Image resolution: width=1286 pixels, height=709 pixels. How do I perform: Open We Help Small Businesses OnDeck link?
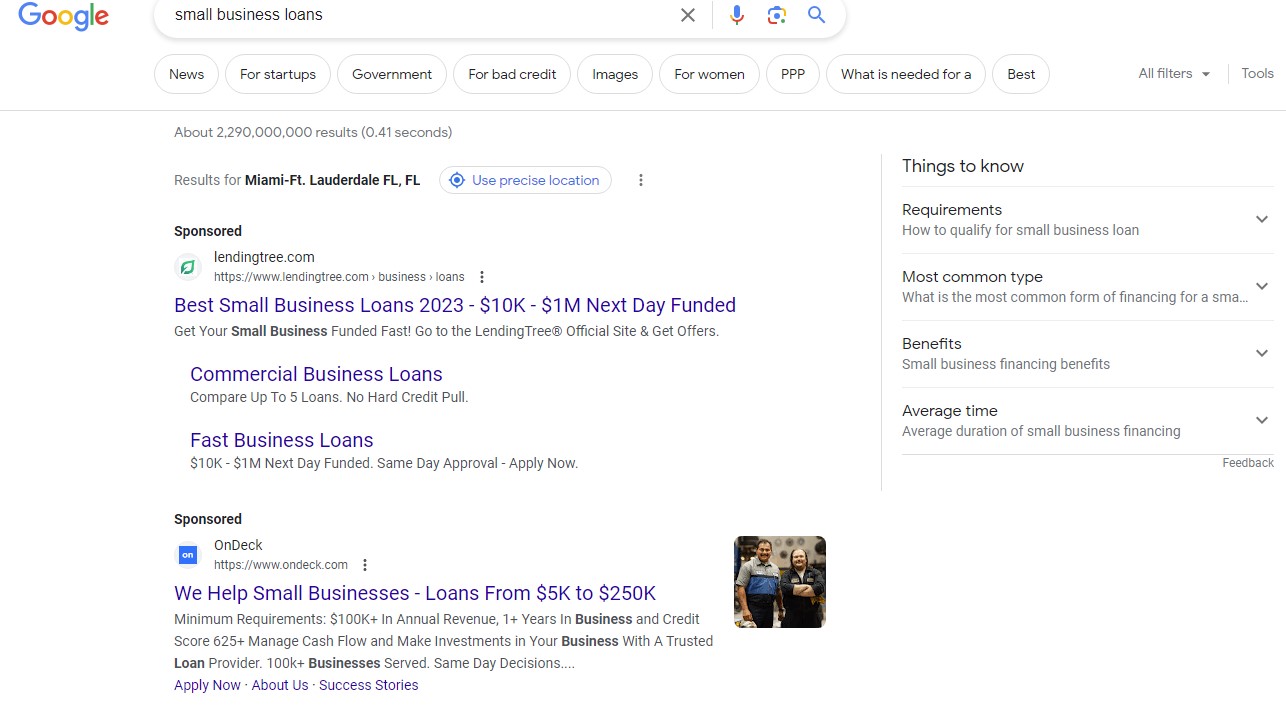(415, 593)
